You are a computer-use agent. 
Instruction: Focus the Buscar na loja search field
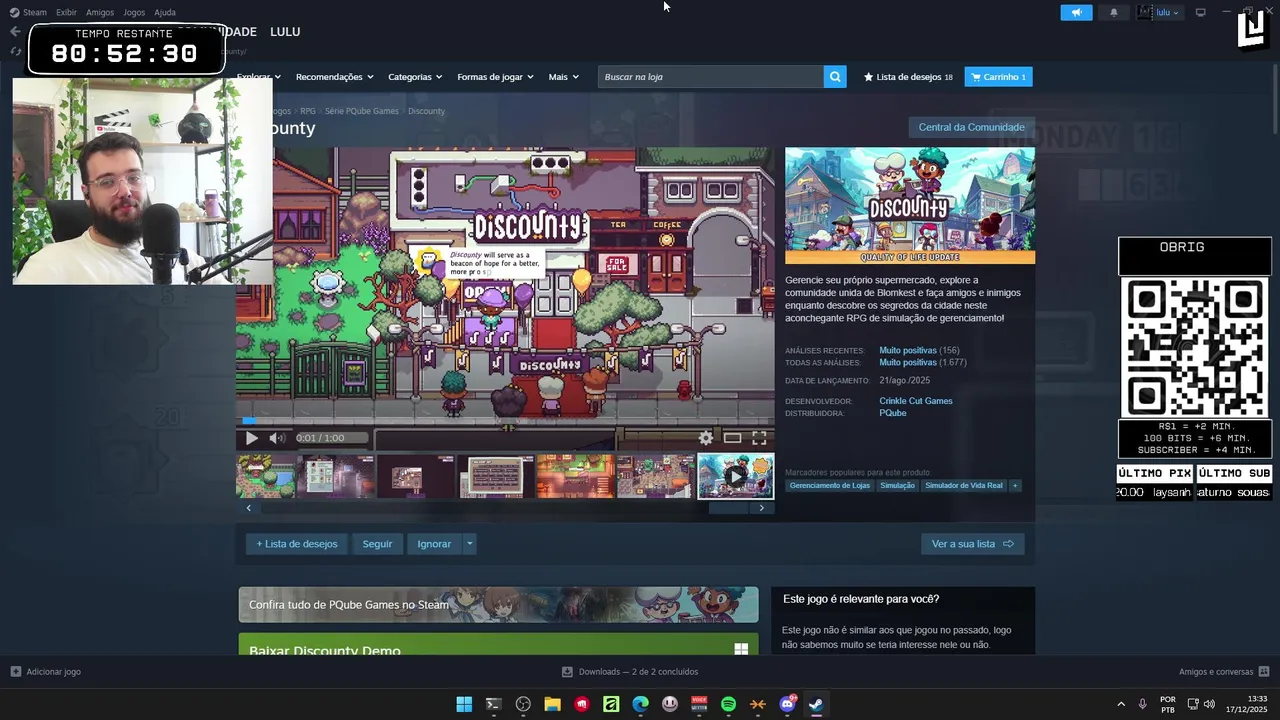click(711, 77)
